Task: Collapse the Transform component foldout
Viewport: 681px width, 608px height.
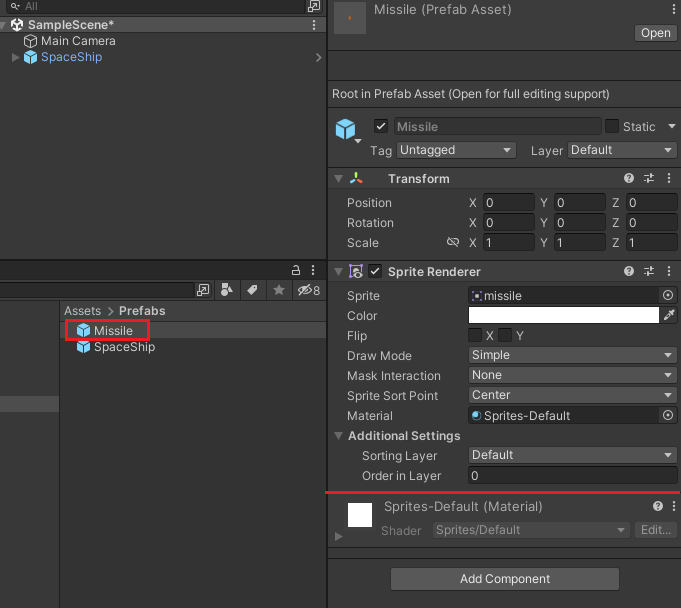Action: pyautogui.click(x=338, y=178)
